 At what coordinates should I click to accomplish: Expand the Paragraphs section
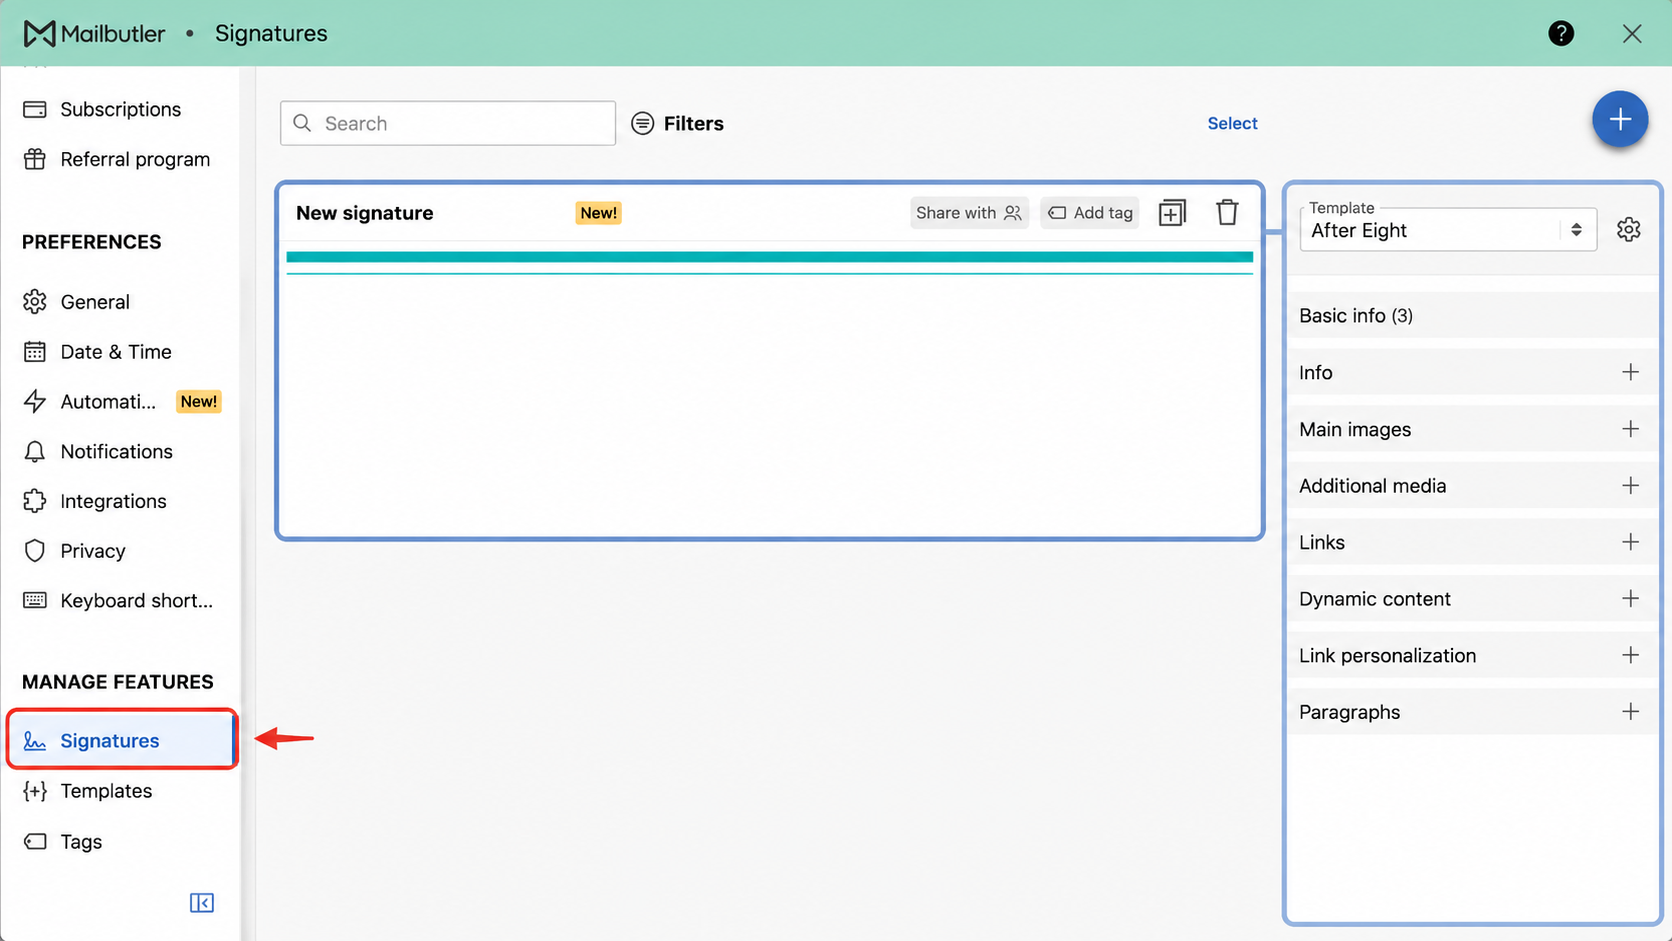pos(1630,712)
